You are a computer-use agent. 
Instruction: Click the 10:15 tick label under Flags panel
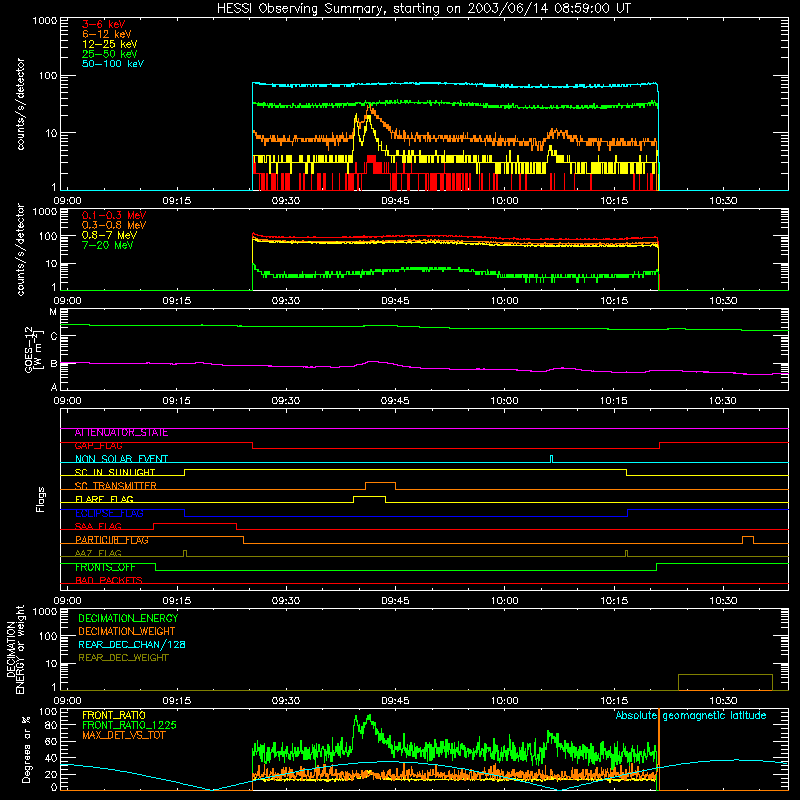(x=614, y=601)
